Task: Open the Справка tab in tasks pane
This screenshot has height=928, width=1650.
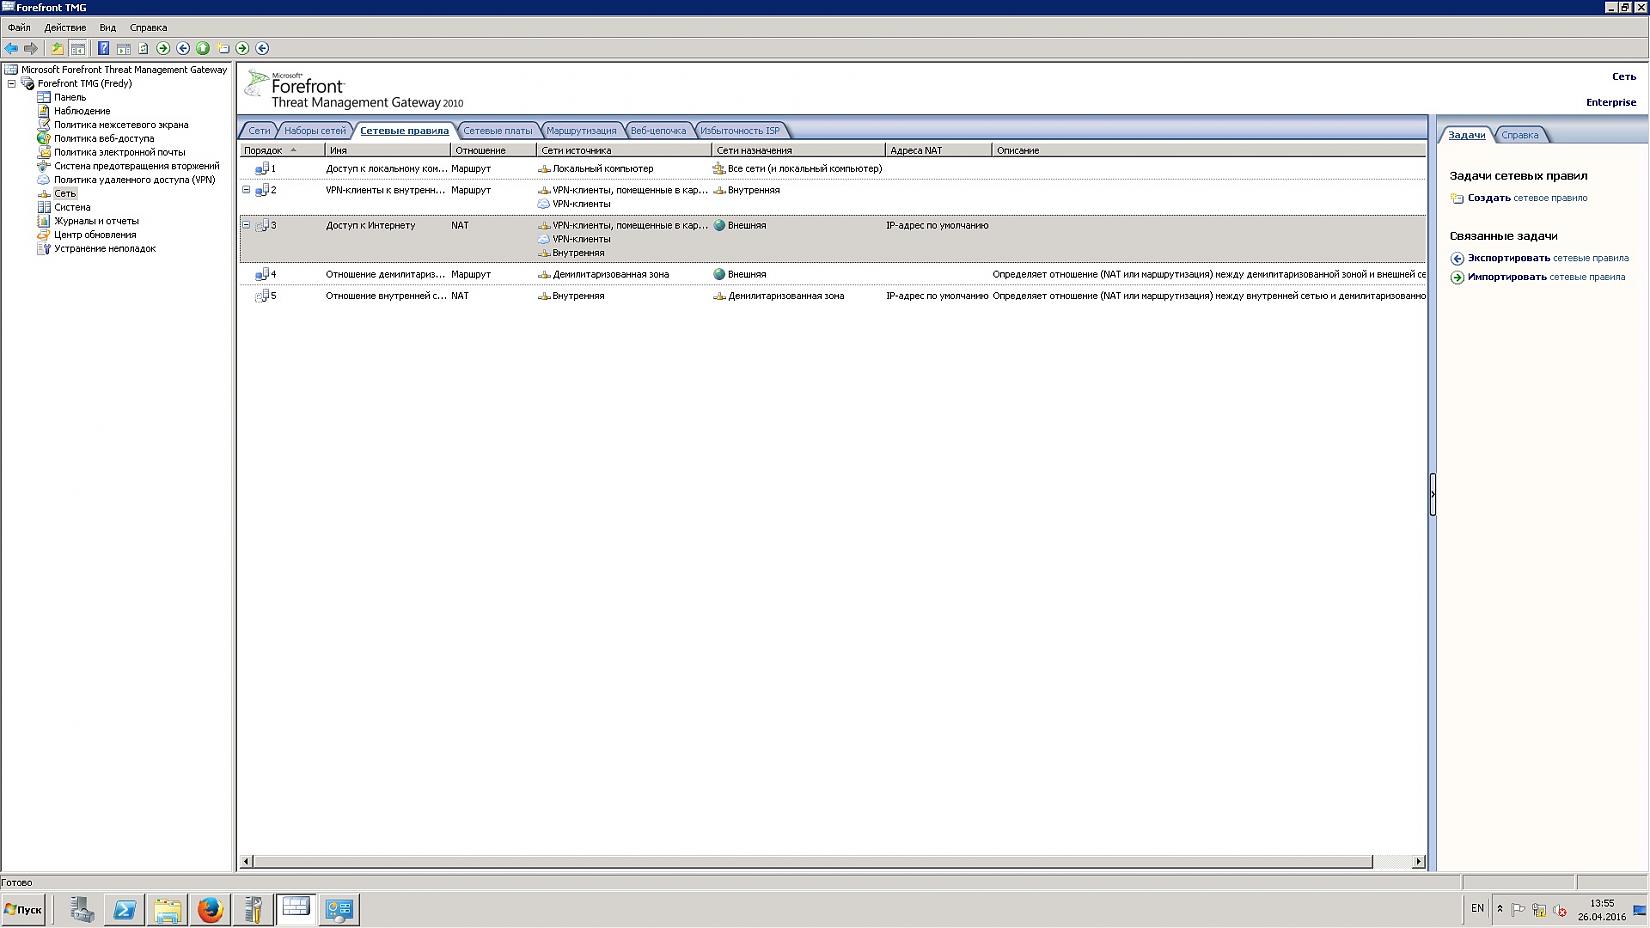Action: pos(1520,135)
